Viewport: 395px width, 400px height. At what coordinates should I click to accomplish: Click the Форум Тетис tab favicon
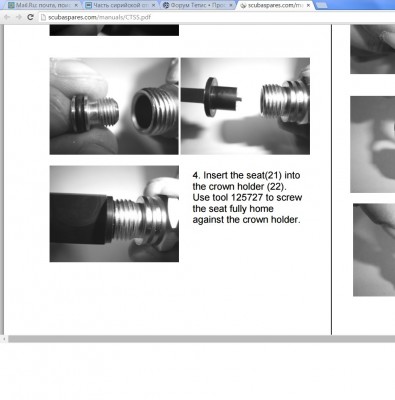pos(166,5)
